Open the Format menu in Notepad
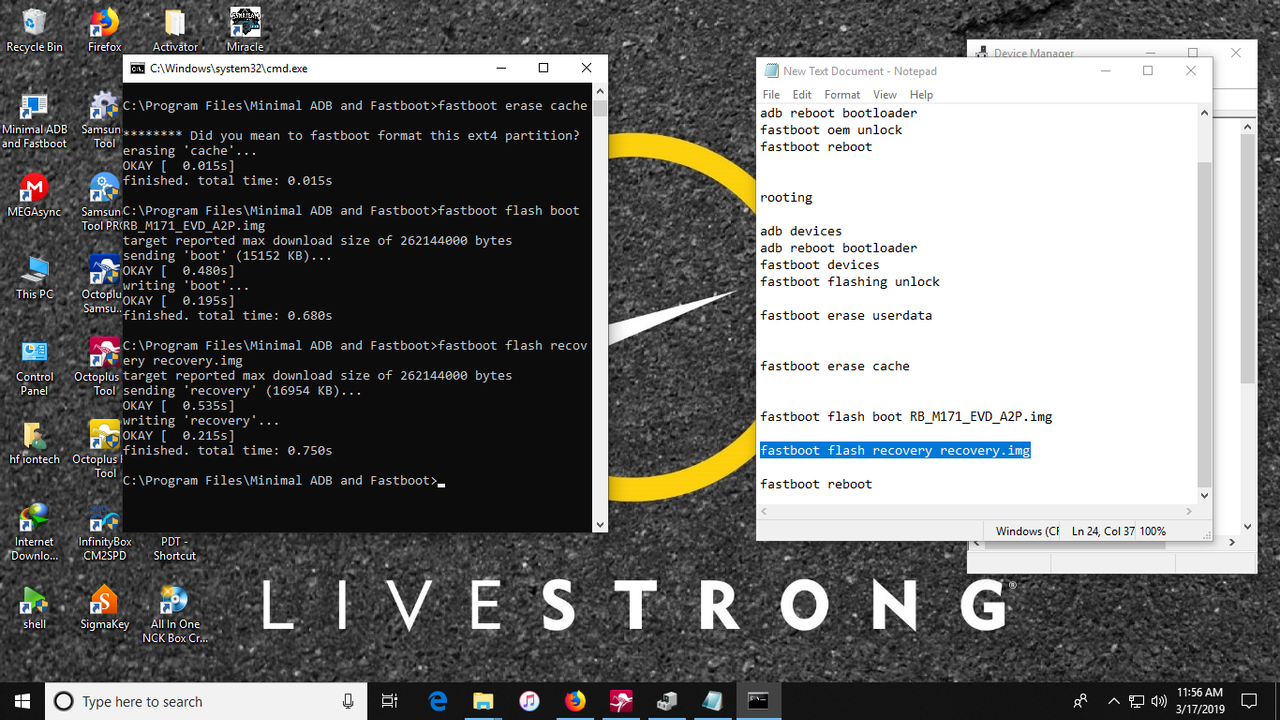This screenshot has width=1280, height=720. coord(841,94)
